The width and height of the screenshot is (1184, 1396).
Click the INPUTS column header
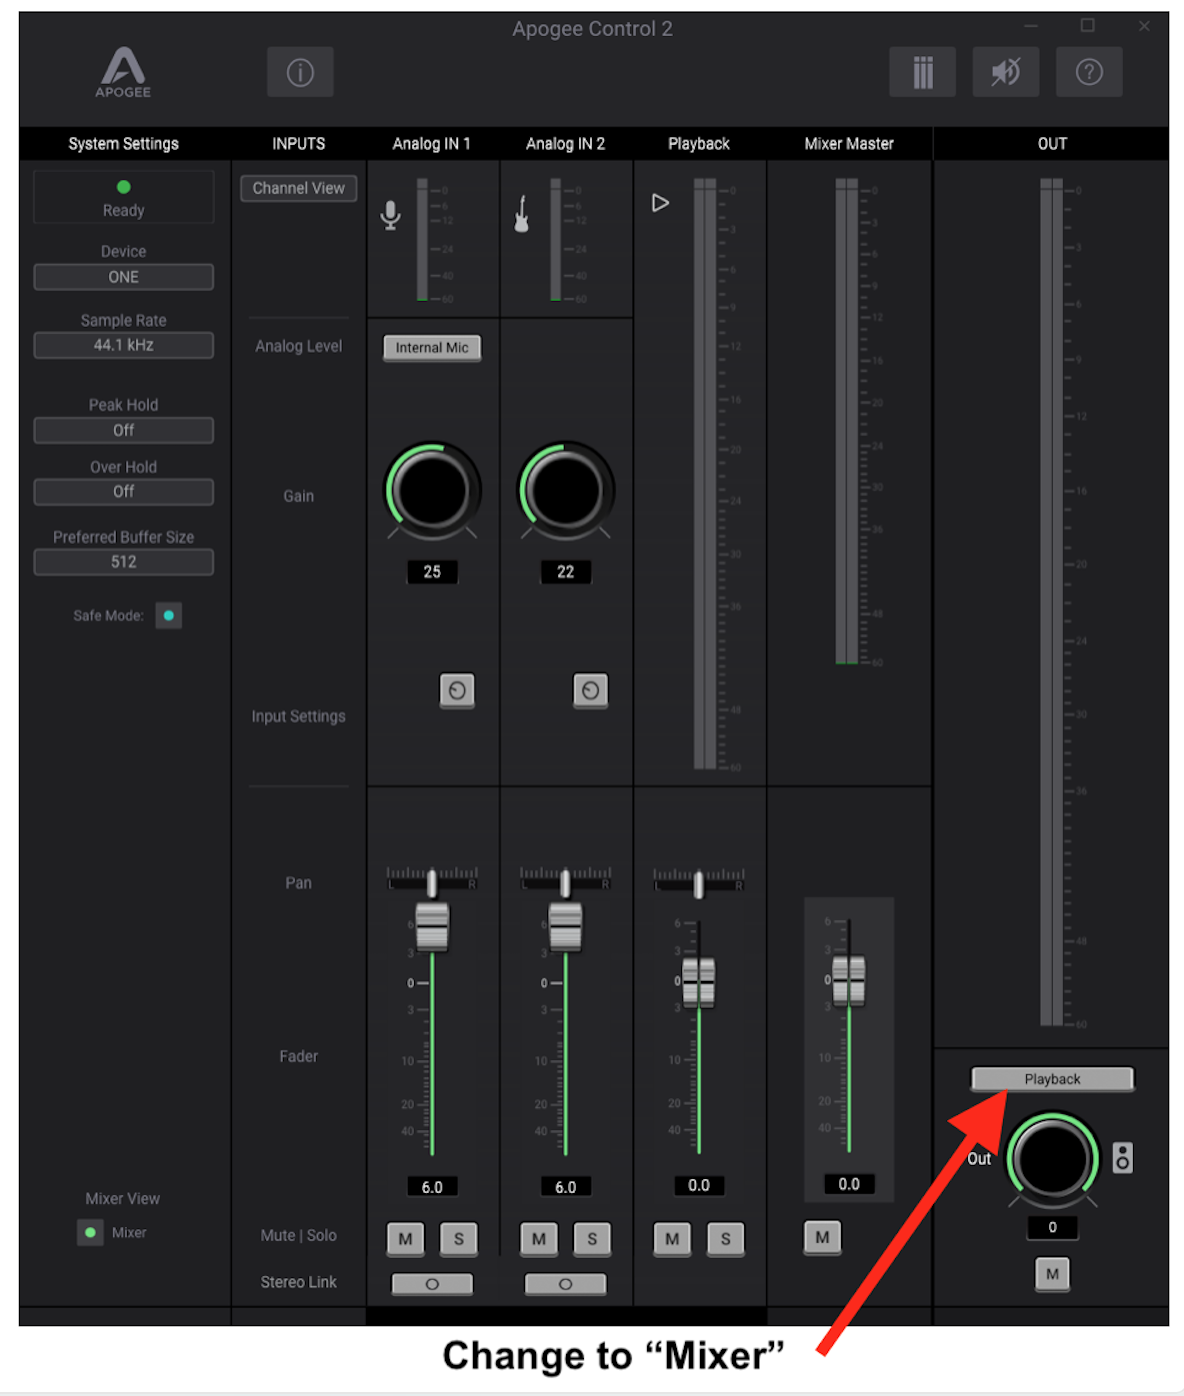coord(298,144)
